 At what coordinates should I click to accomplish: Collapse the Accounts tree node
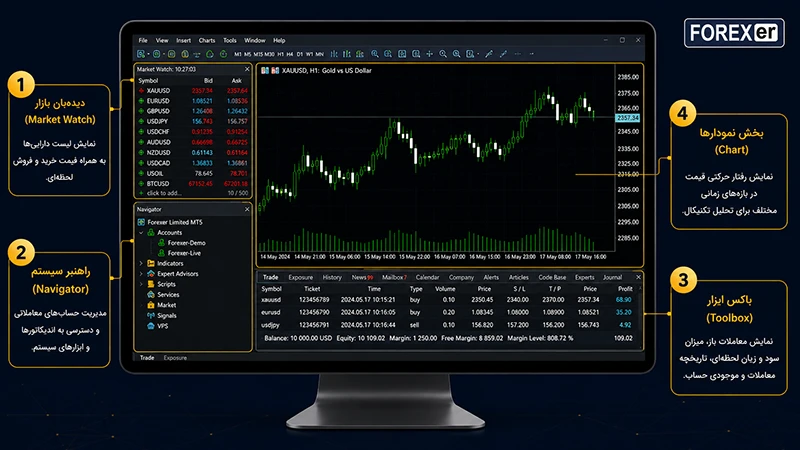point(141,232)
